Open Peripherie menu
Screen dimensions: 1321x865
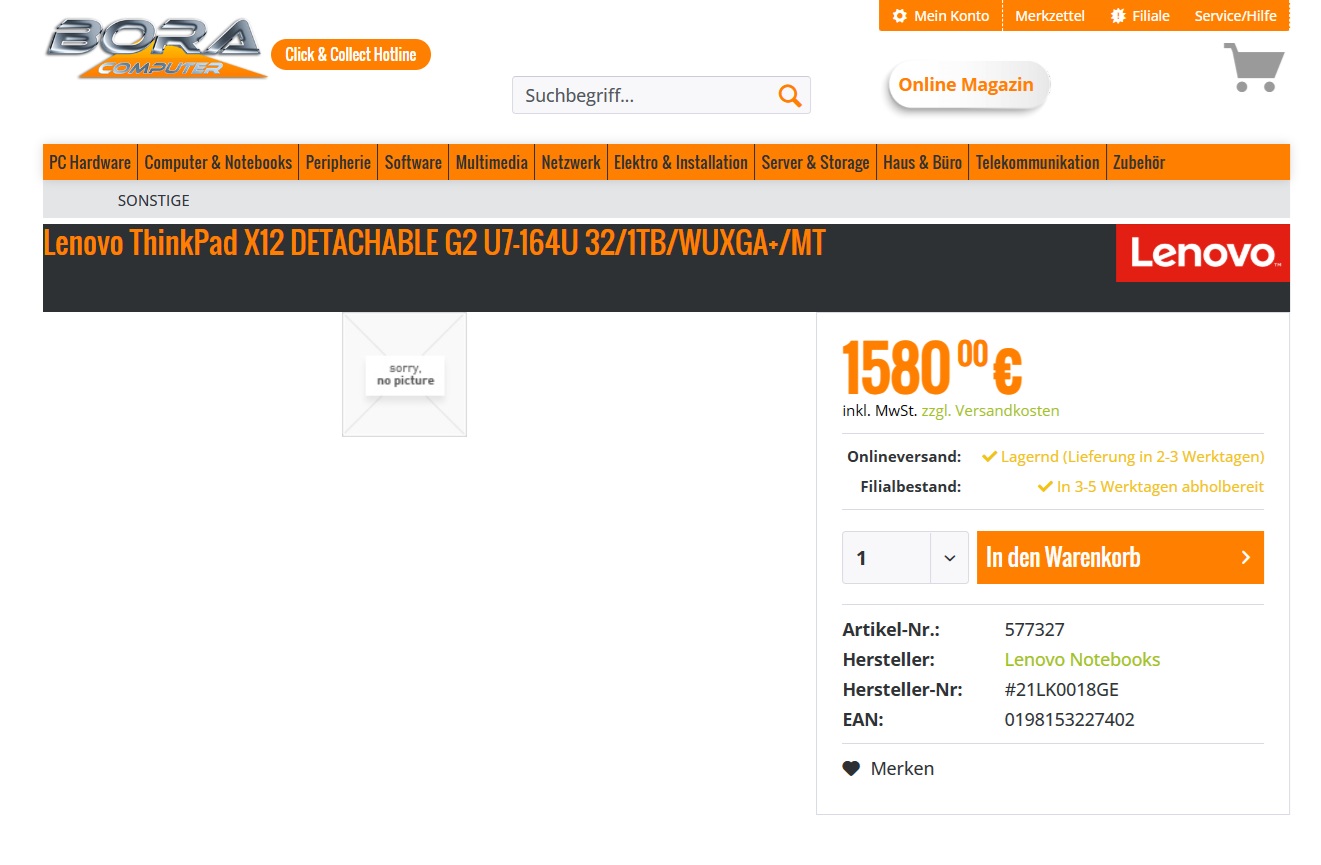pyautogui.click(x=338, y=162)
